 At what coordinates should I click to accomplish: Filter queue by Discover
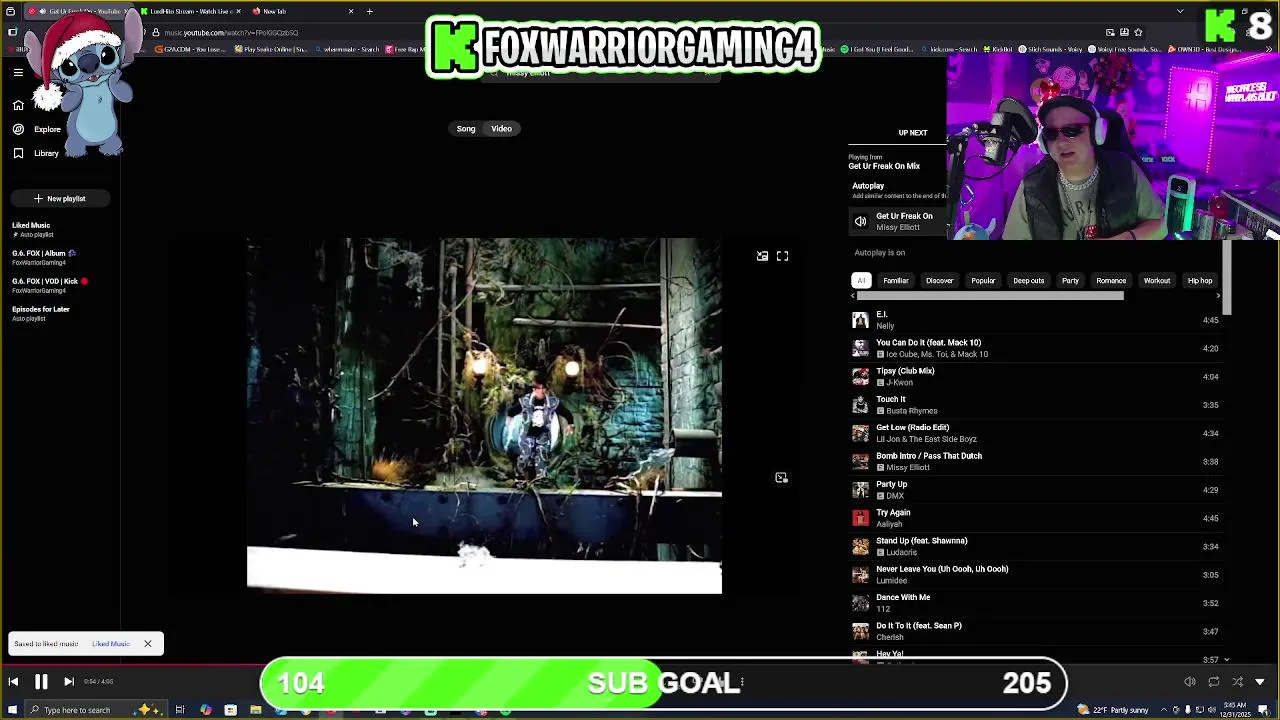click(x=939, y=280)
